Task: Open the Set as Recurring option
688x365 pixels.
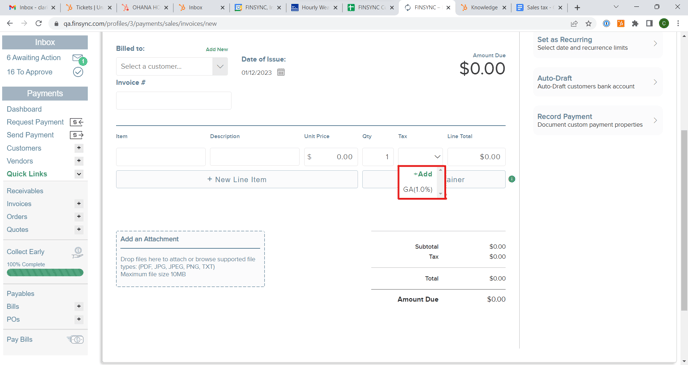Action: (598, 43)
